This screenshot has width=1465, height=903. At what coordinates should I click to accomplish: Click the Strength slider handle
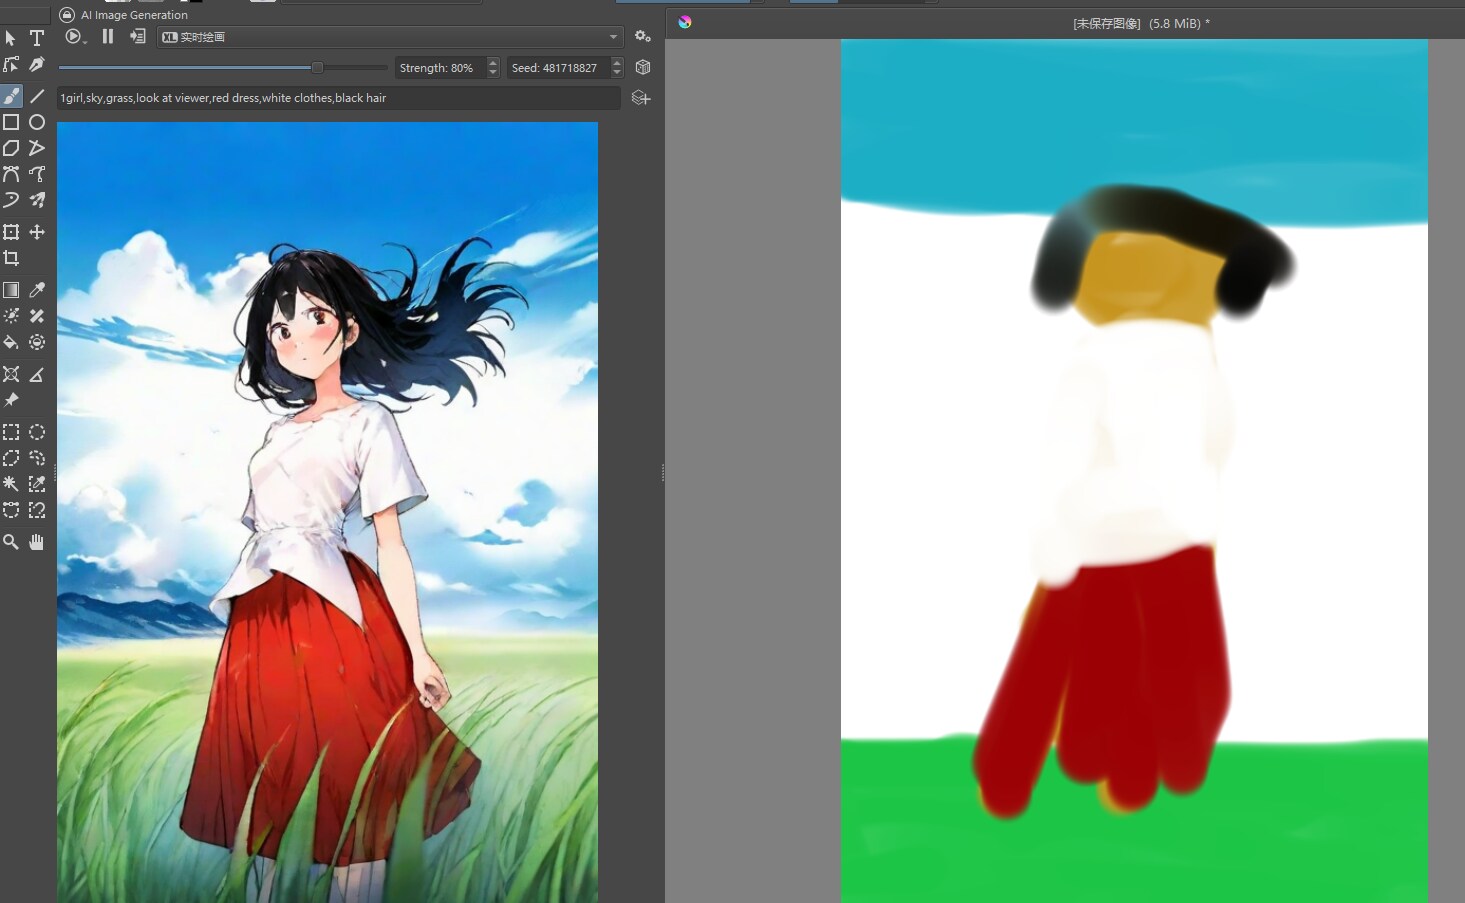pyautogui.click(x=317, y=67)
